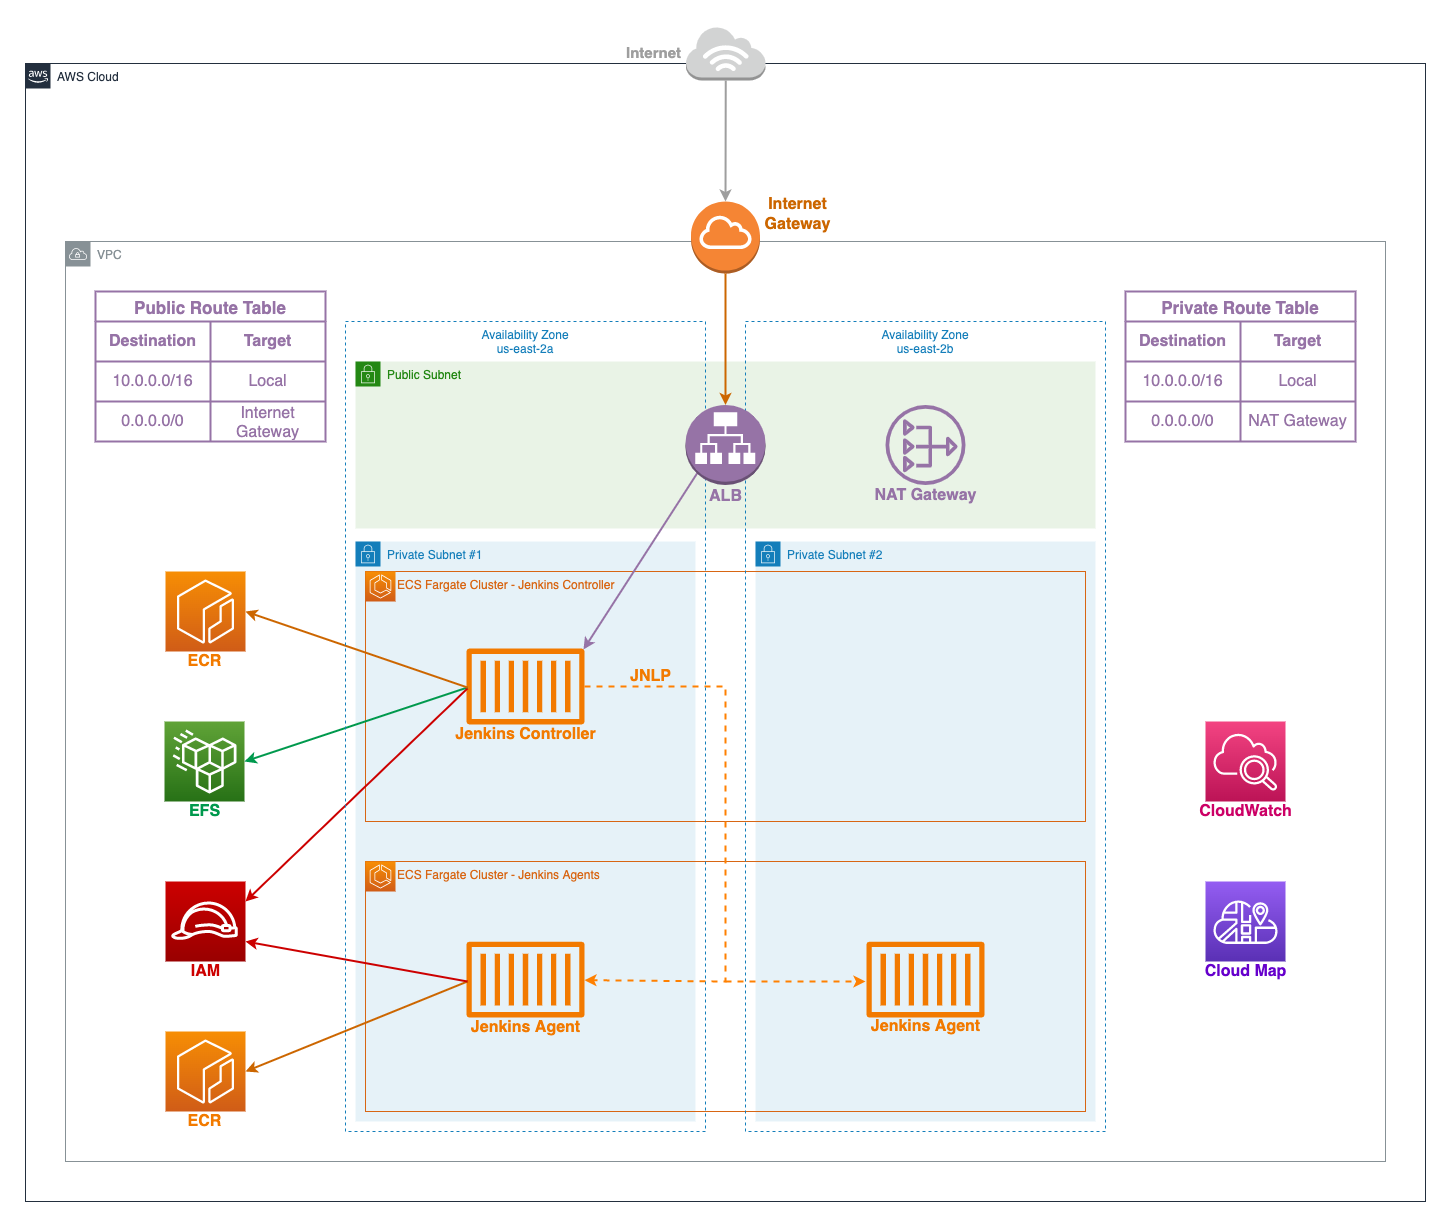Click the Internet Gateway orange label text
1452x1227 pixels.
tap(797, 213)
